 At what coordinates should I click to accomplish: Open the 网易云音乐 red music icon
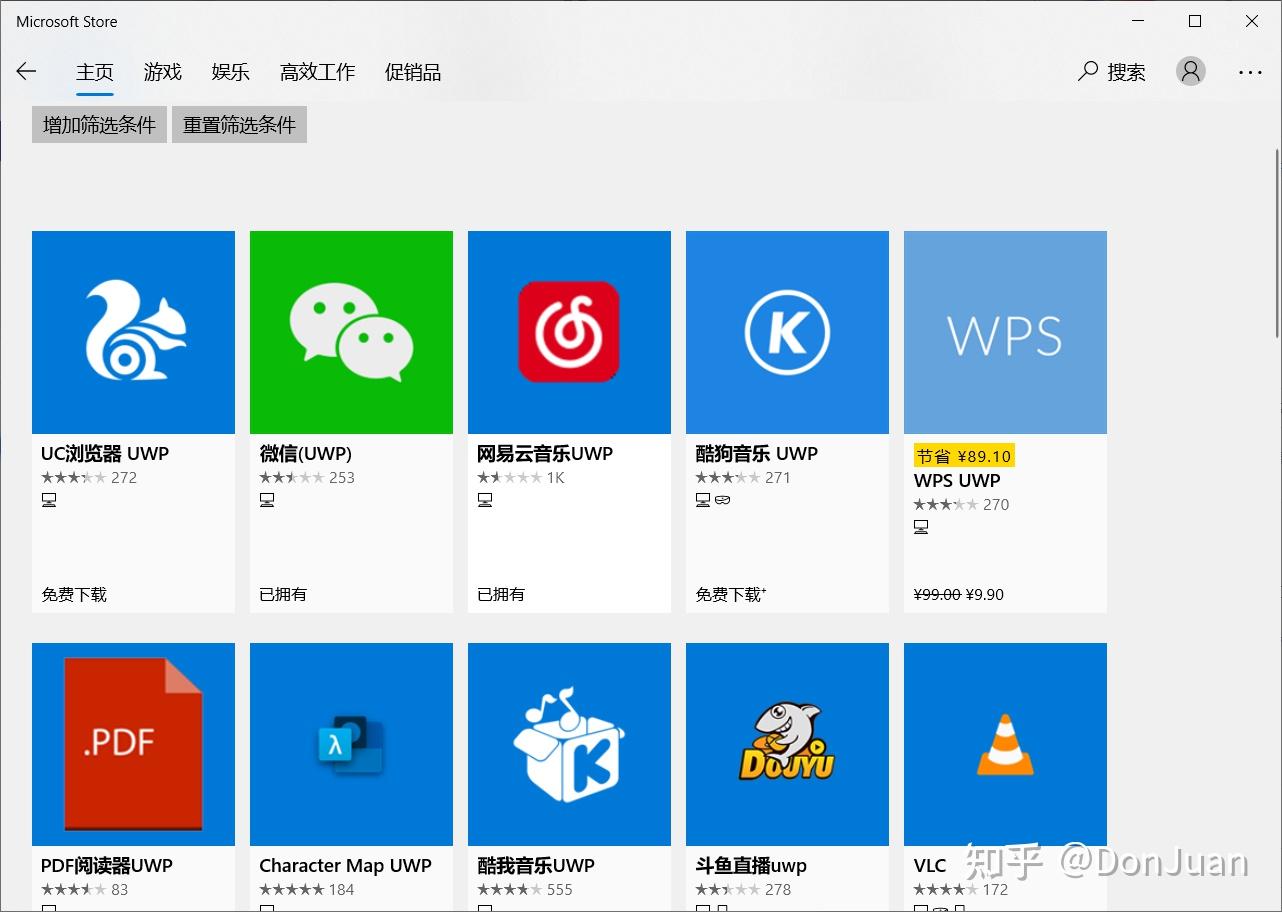tap(569, 332)
